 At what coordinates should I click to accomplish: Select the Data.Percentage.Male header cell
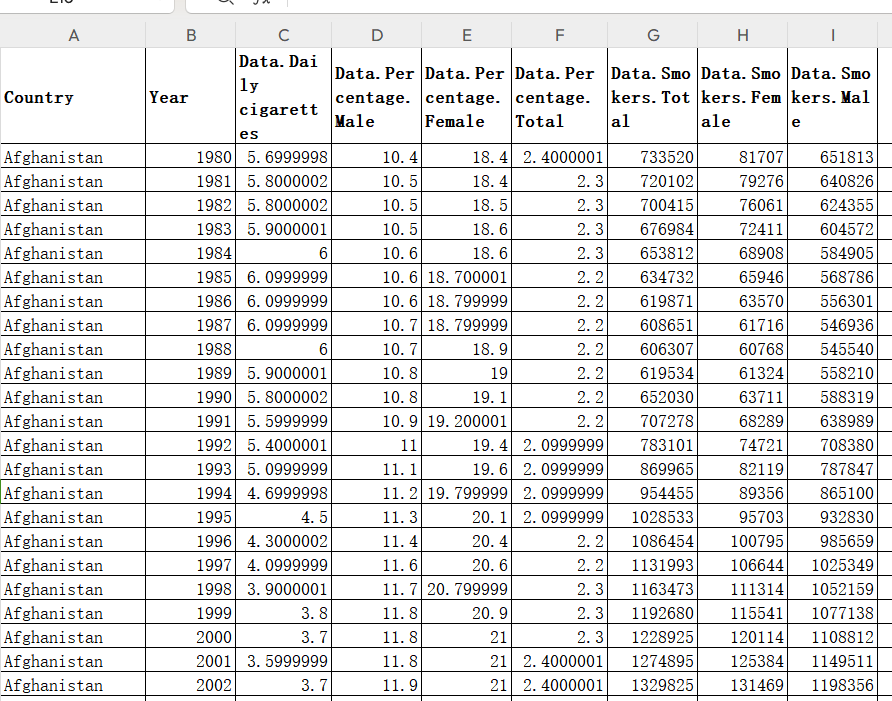click(377, 96)
